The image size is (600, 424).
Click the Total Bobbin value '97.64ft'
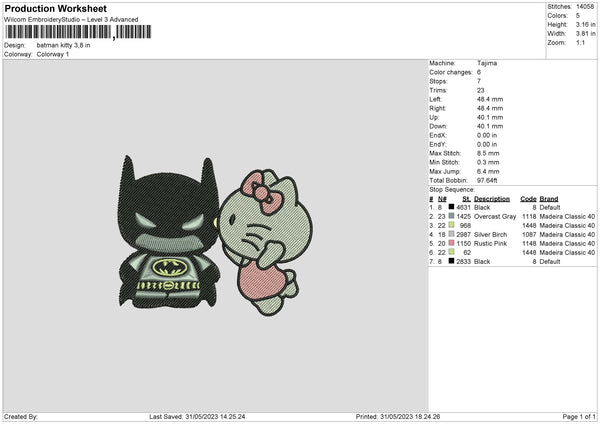pyautogui.click(x=487, y=180)
